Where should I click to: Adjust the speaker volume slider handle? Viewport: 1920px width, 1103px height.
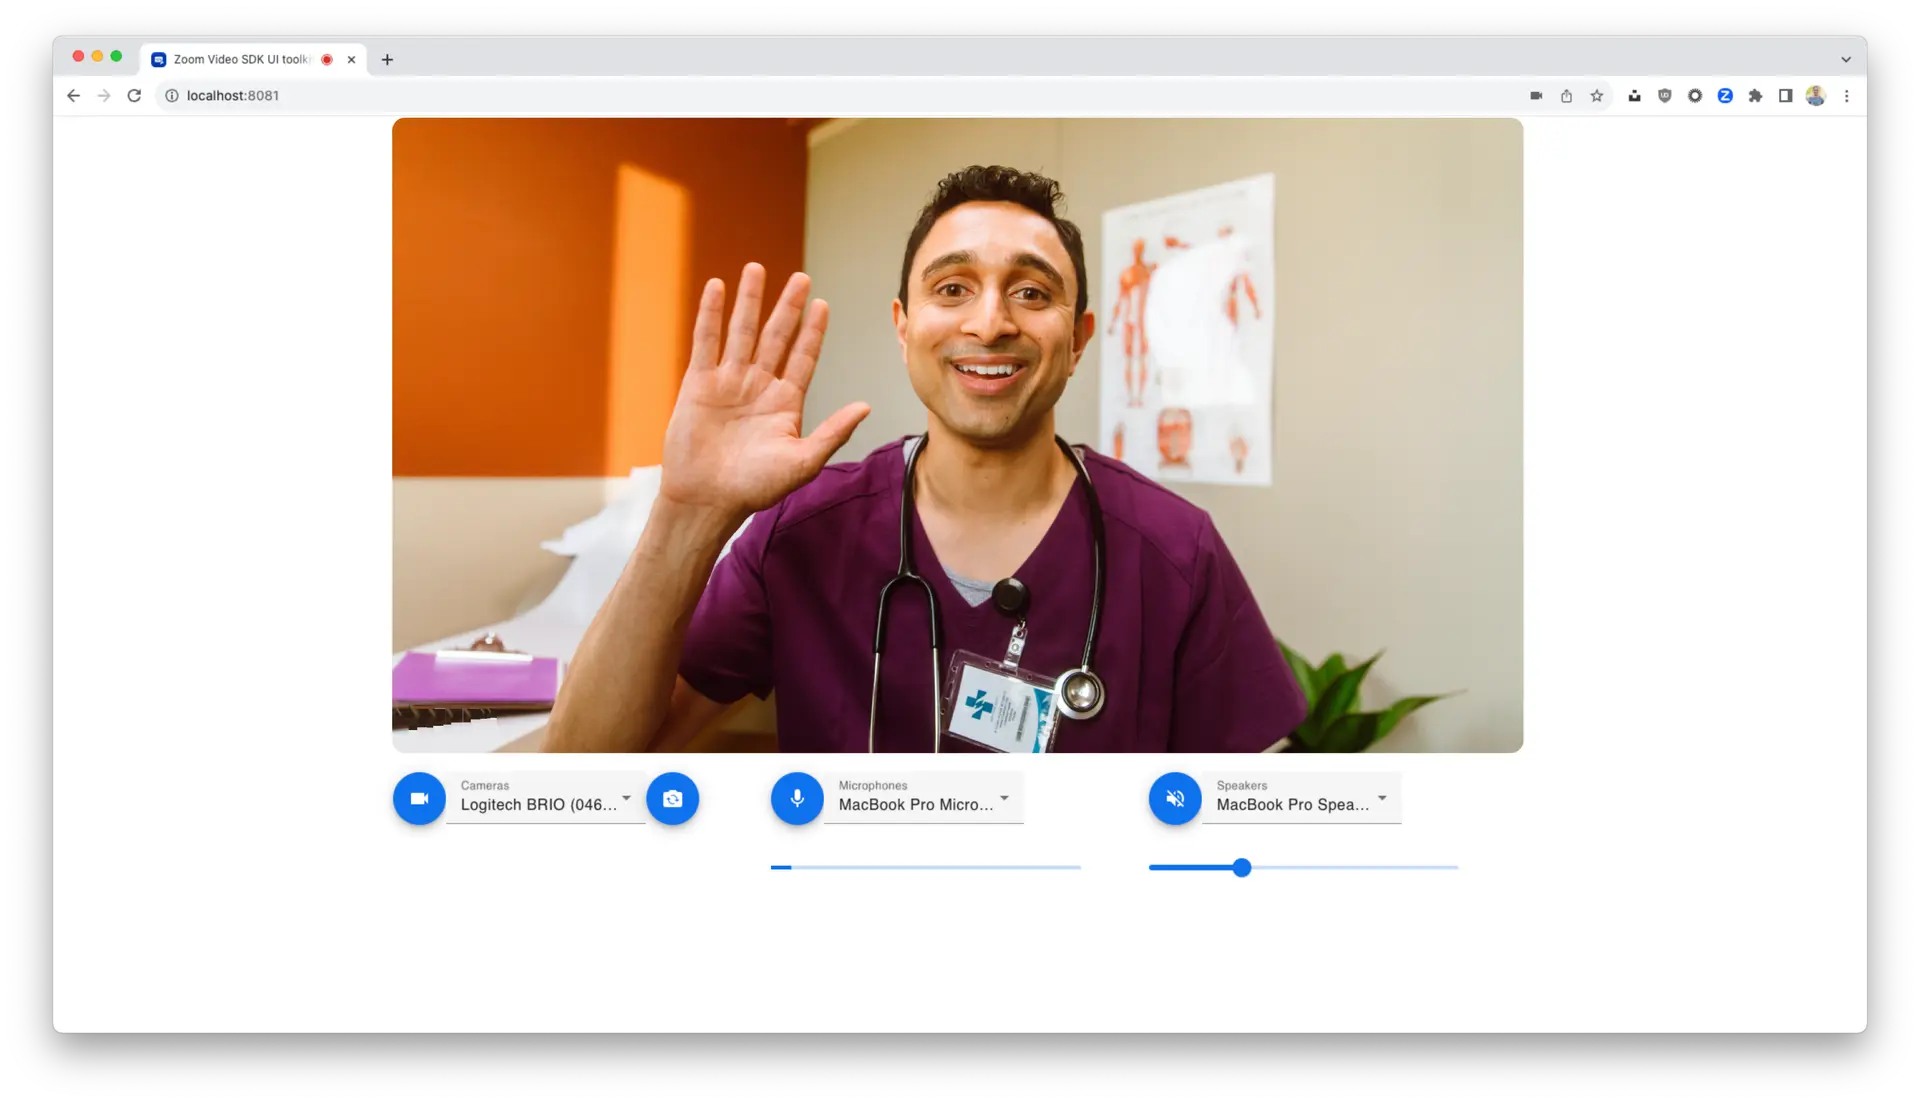(1241, 868)
